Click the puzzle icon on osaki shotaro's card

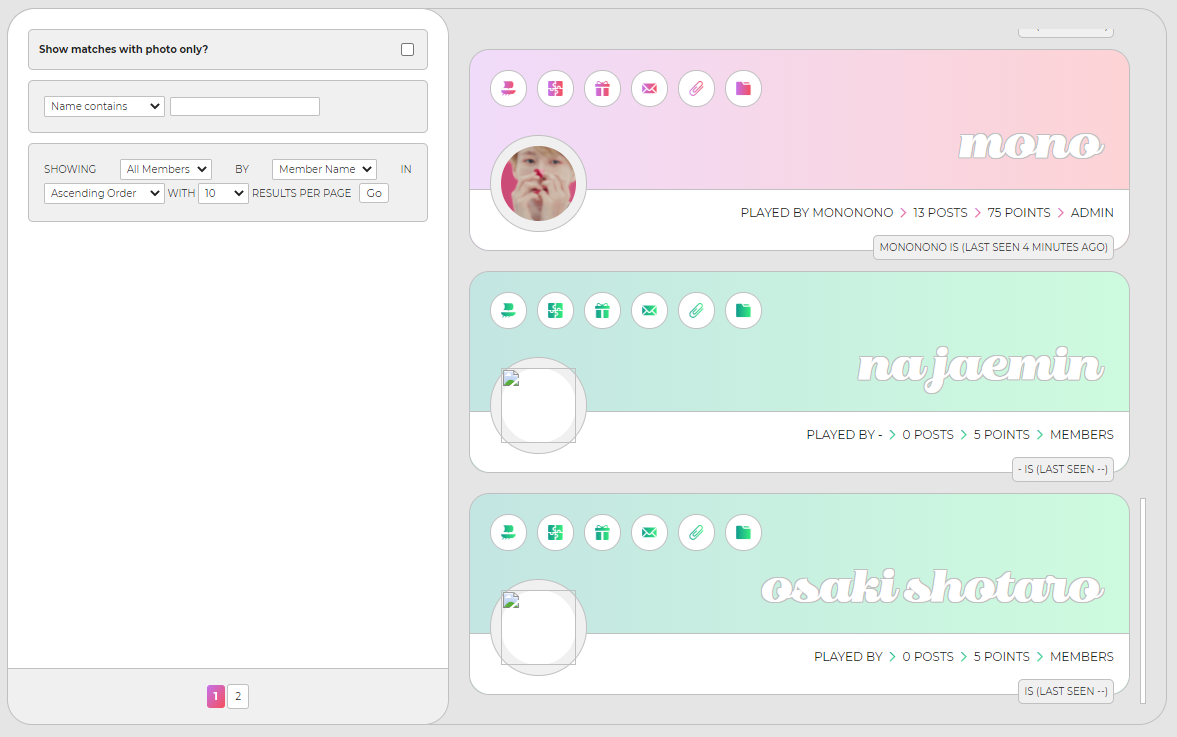tap(555, 533)
